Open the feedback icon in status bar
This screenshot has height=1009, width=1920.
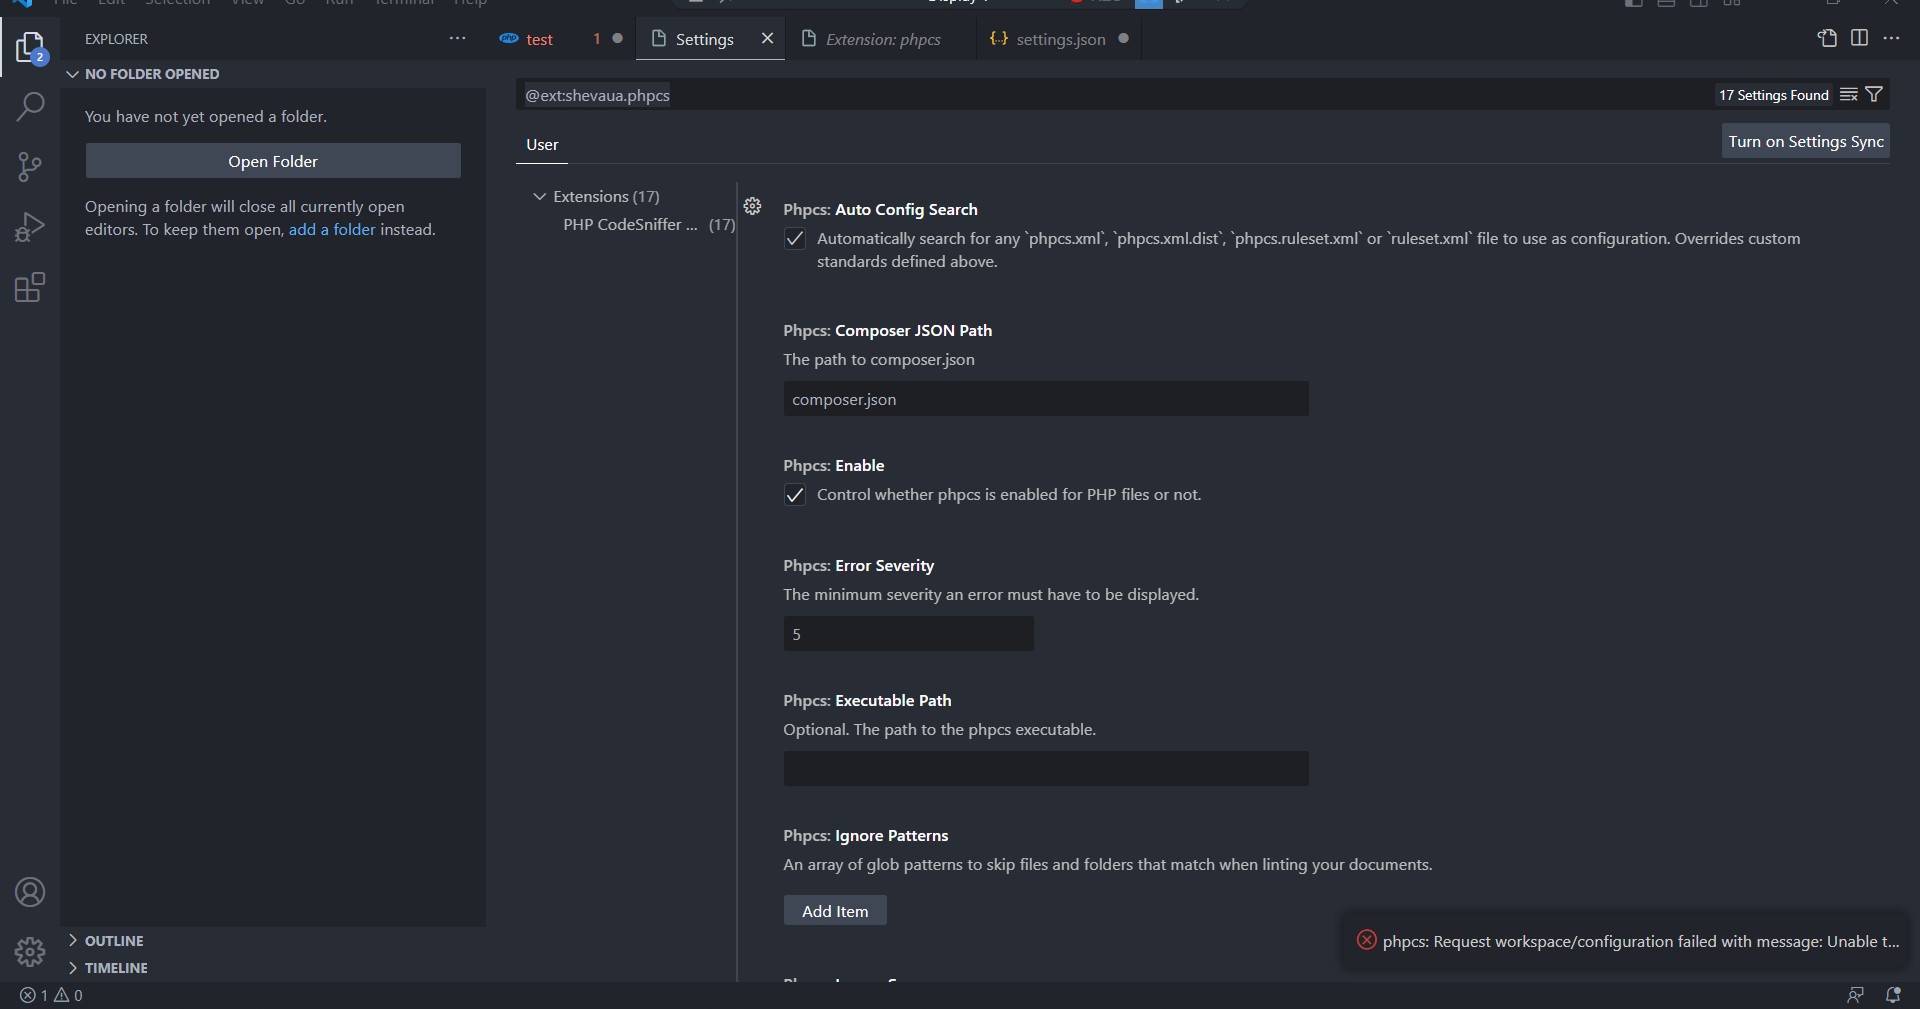[1855, 995]
